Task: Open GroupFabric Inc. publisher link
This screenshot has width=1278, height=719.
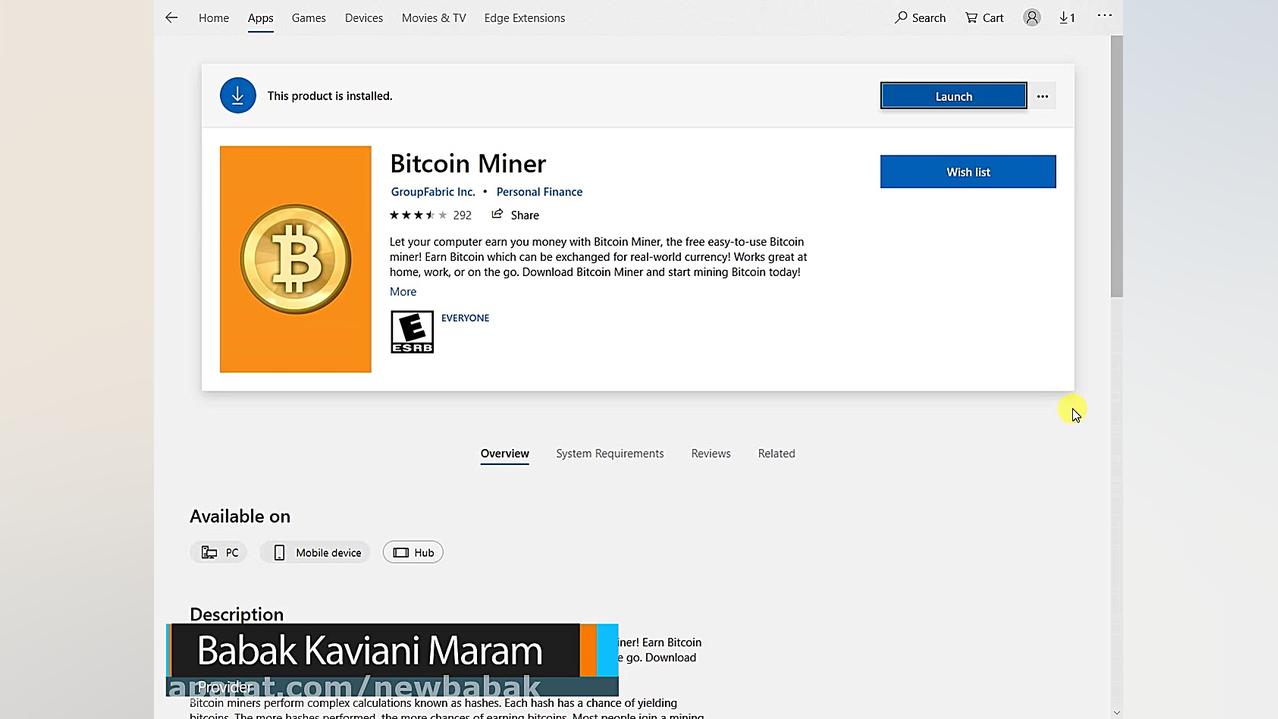Action: point(433,192)
